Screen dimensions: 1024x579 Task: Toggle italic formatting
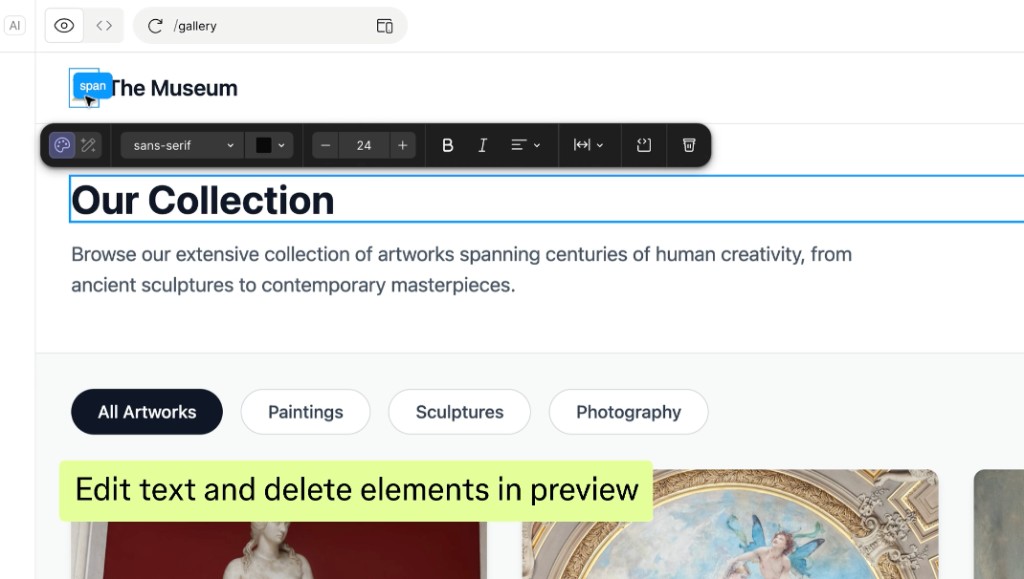coord(482,145)
